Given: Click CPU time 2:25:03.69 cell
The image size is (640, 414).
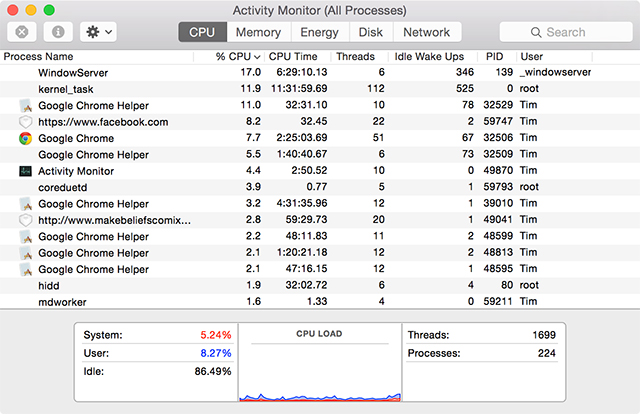Looking at the screenshot, I should click(302, 138).
